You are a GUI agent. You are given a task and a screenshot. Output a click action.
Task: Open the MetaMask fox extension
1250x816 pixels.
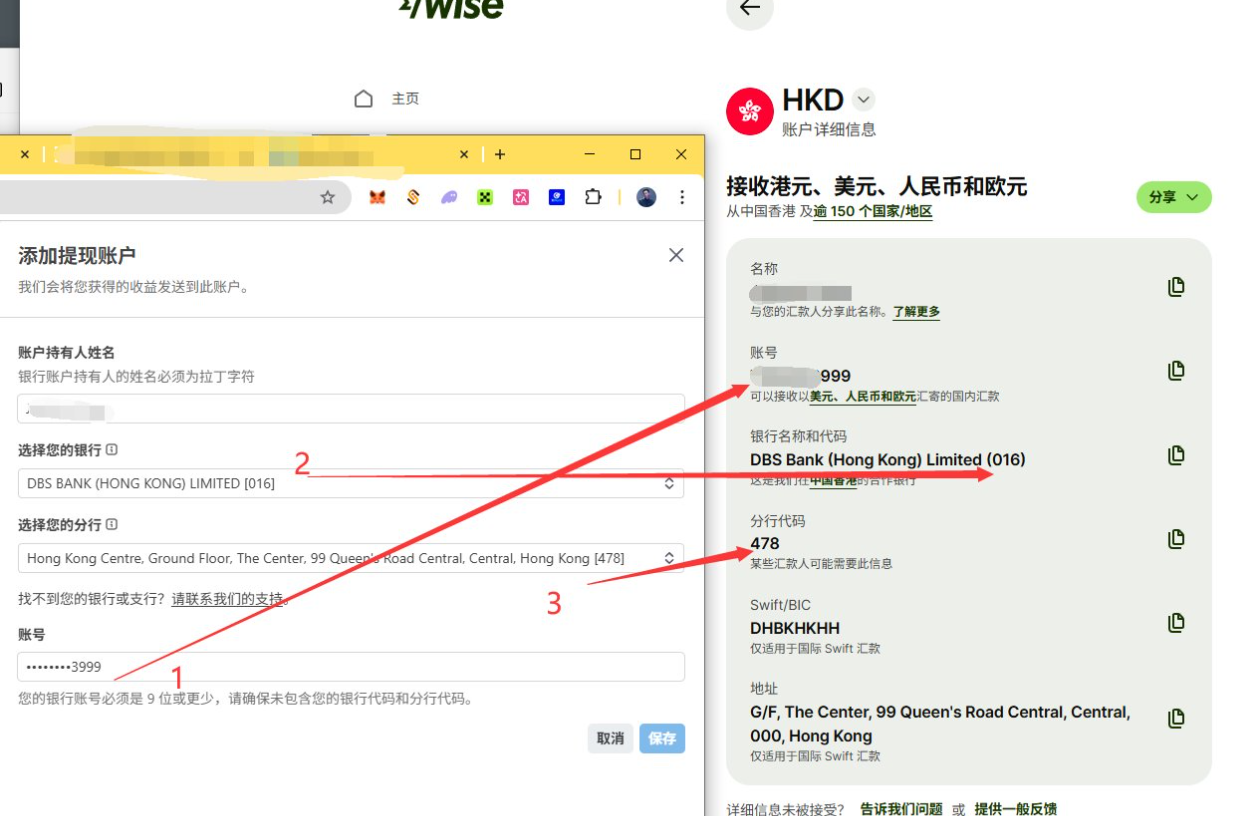377,197
